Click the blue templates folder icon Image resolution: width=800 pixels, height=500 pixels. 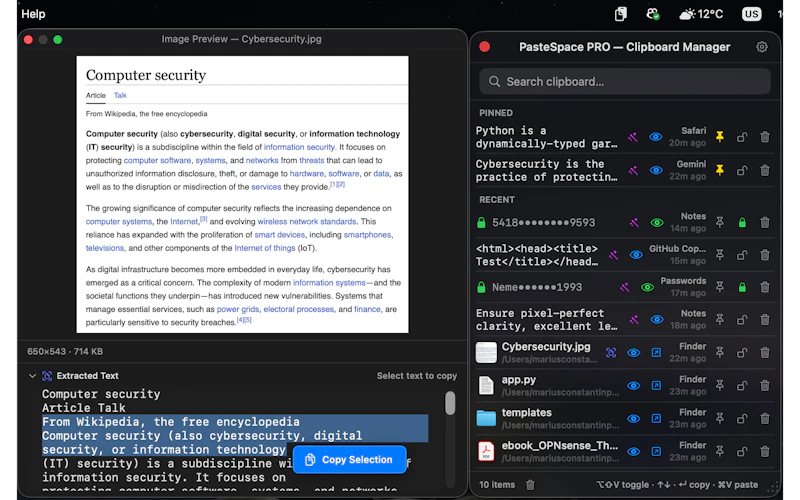coord(486,418)
